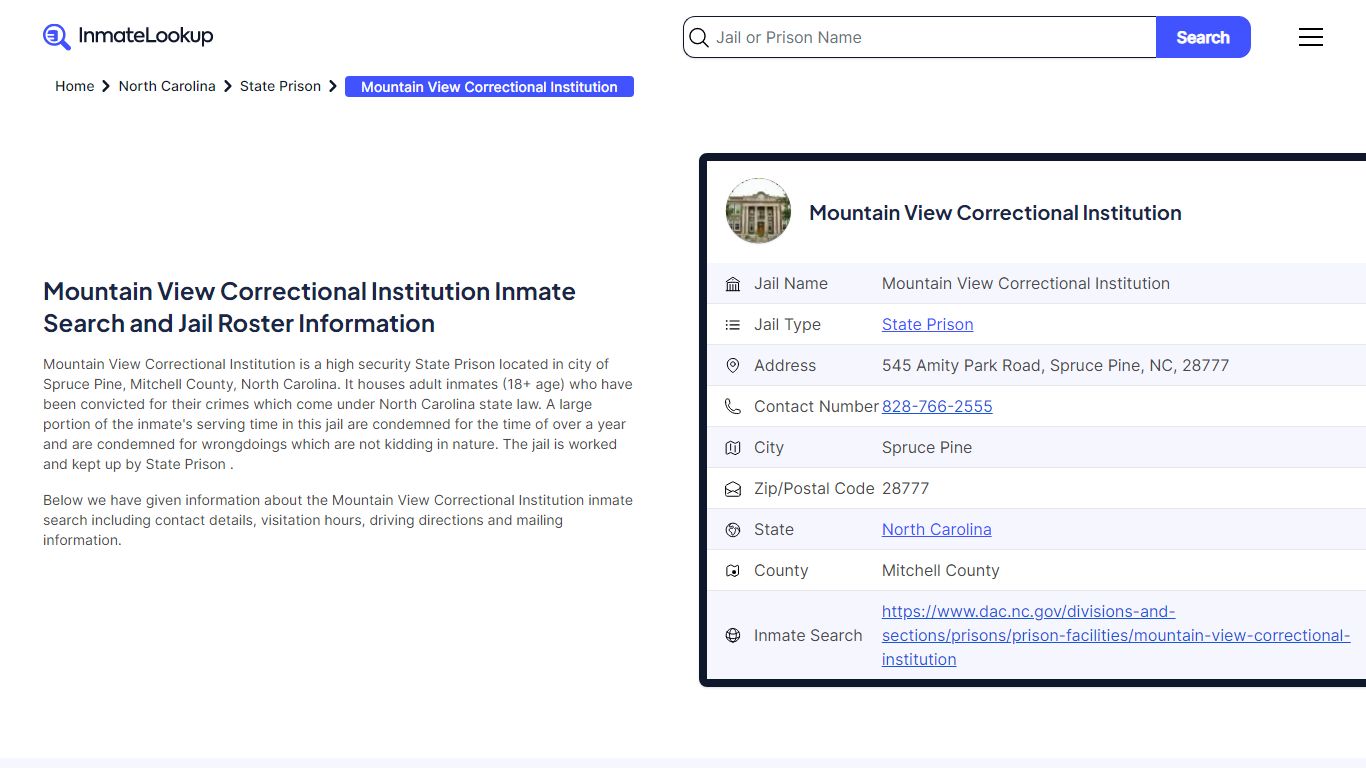This screenshot has width=1366, height=768.
Task: Click the chevron after North Carolina breadcrumb
Action: (228, 86)
